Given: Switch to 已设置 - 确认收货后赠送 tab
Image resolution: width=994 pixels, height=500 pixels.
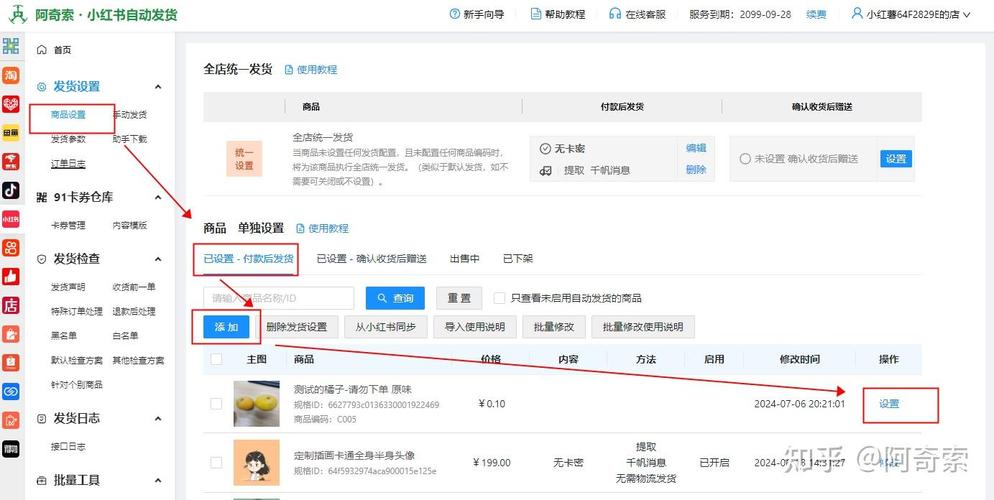Looking at the screenshot, I should [x=371, y=259].
